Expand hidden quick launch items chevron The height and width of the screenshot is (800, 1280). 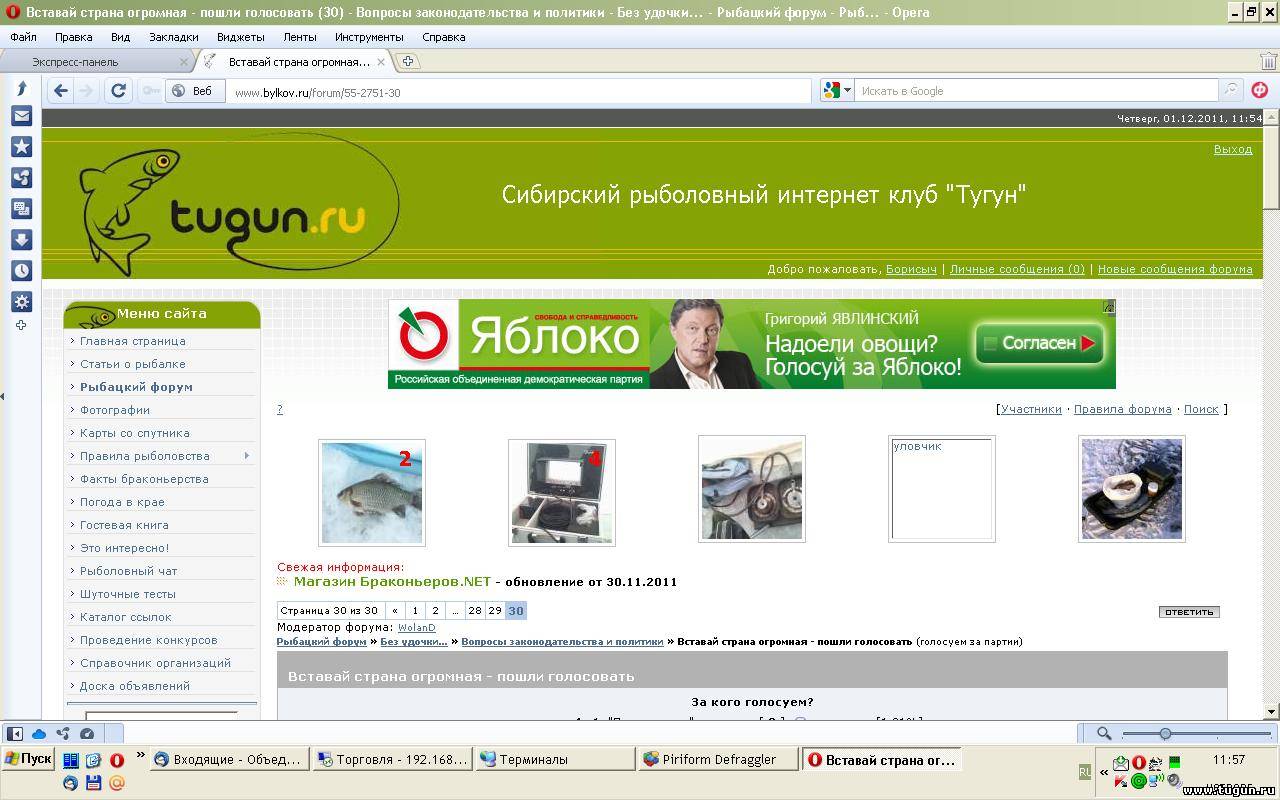141,755
